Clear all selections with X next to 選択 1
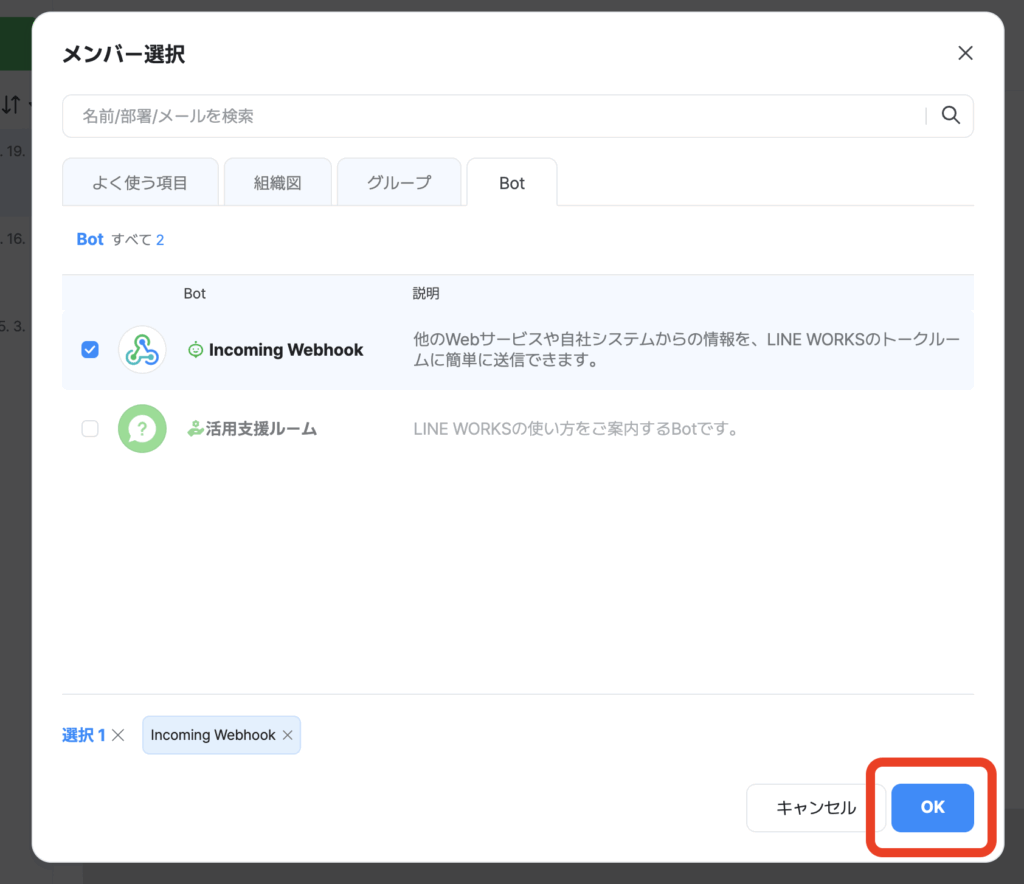Viewport: 1024px width, 884px height. click(118, 735)
